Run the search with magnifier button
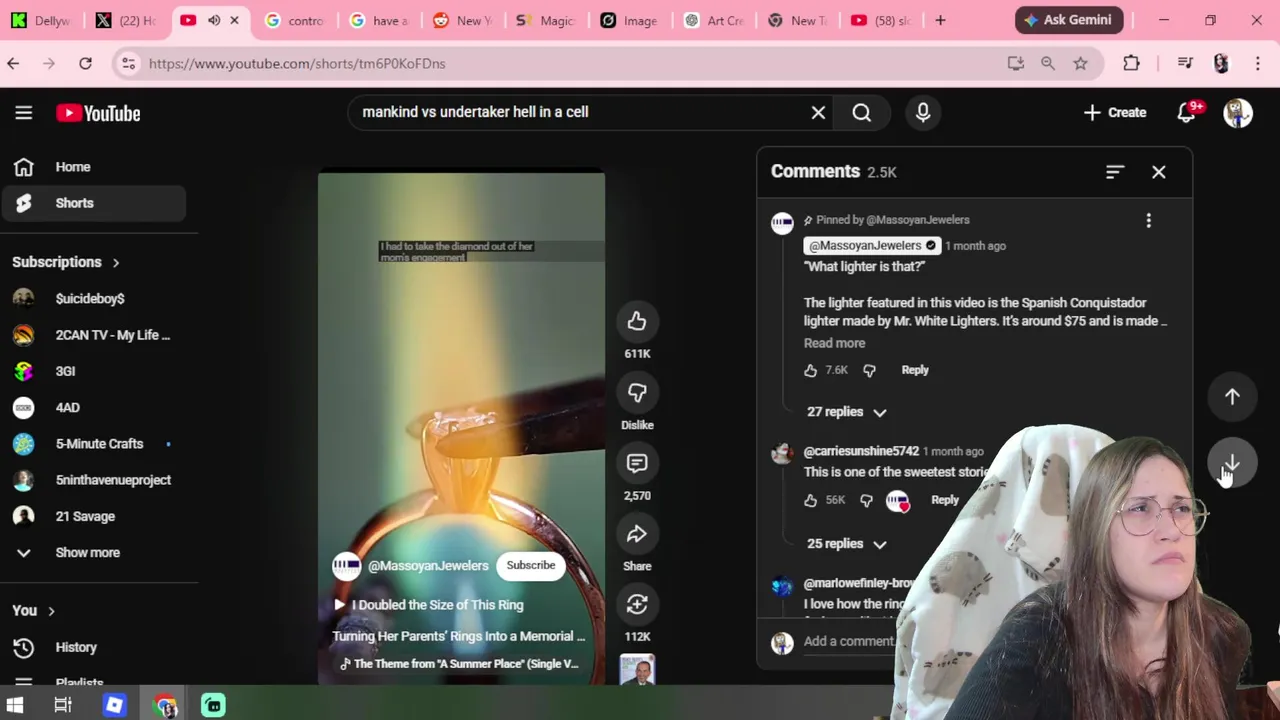Viewport: 1280px width, 720px height. click(862, 112)
